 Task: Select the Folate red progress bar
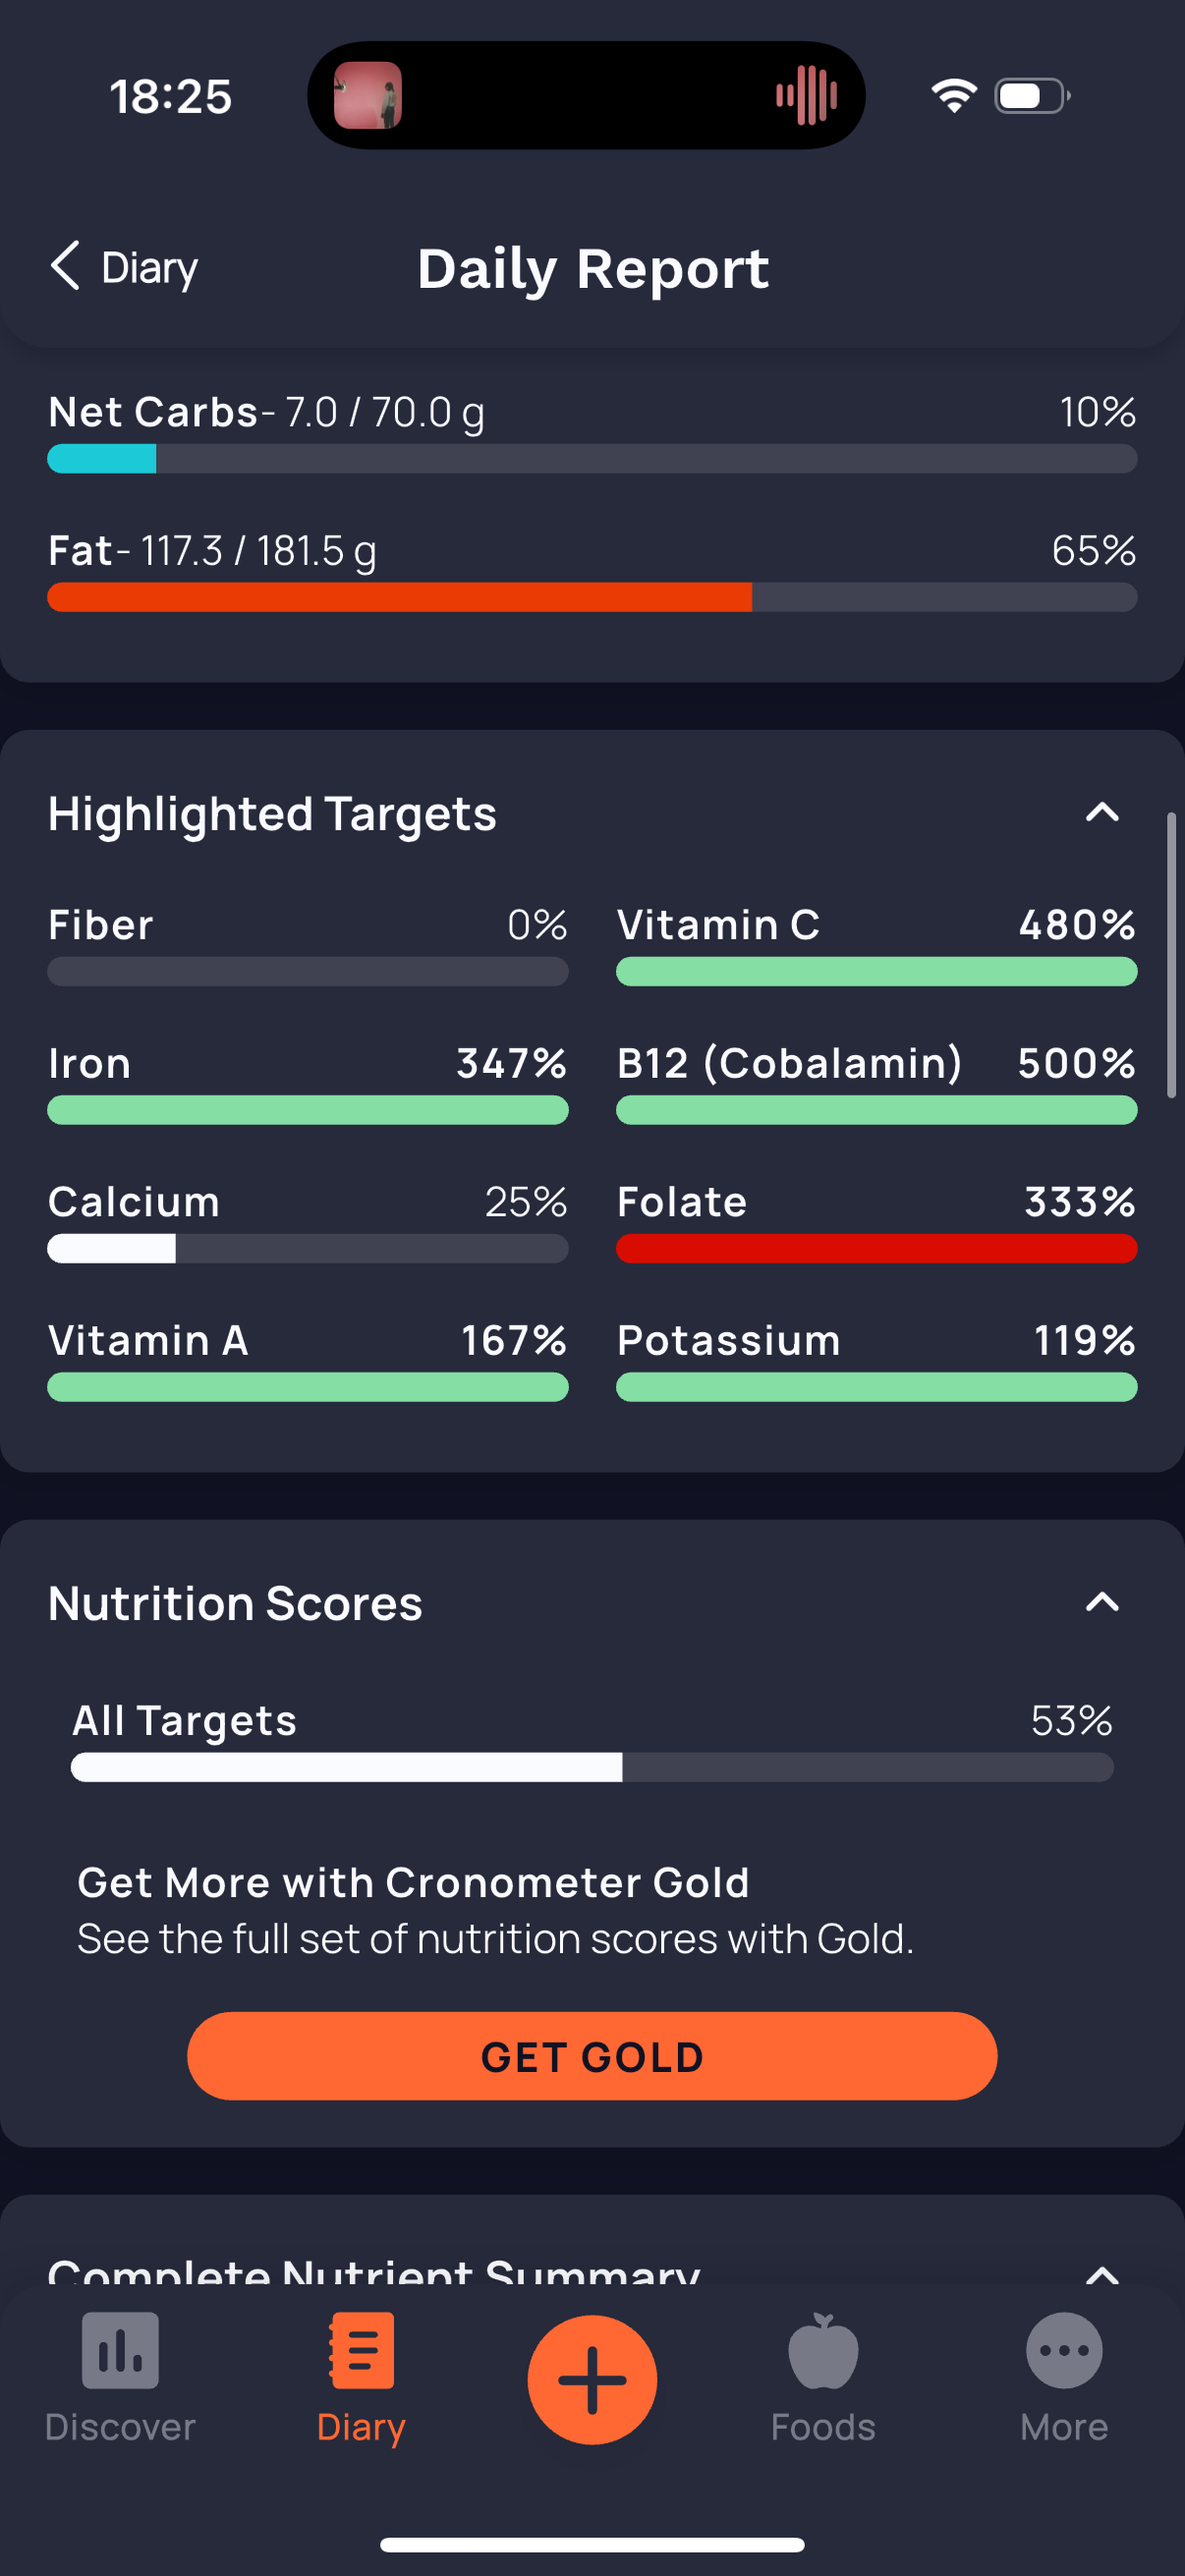pyautogui.click(x=876, y=1248)
